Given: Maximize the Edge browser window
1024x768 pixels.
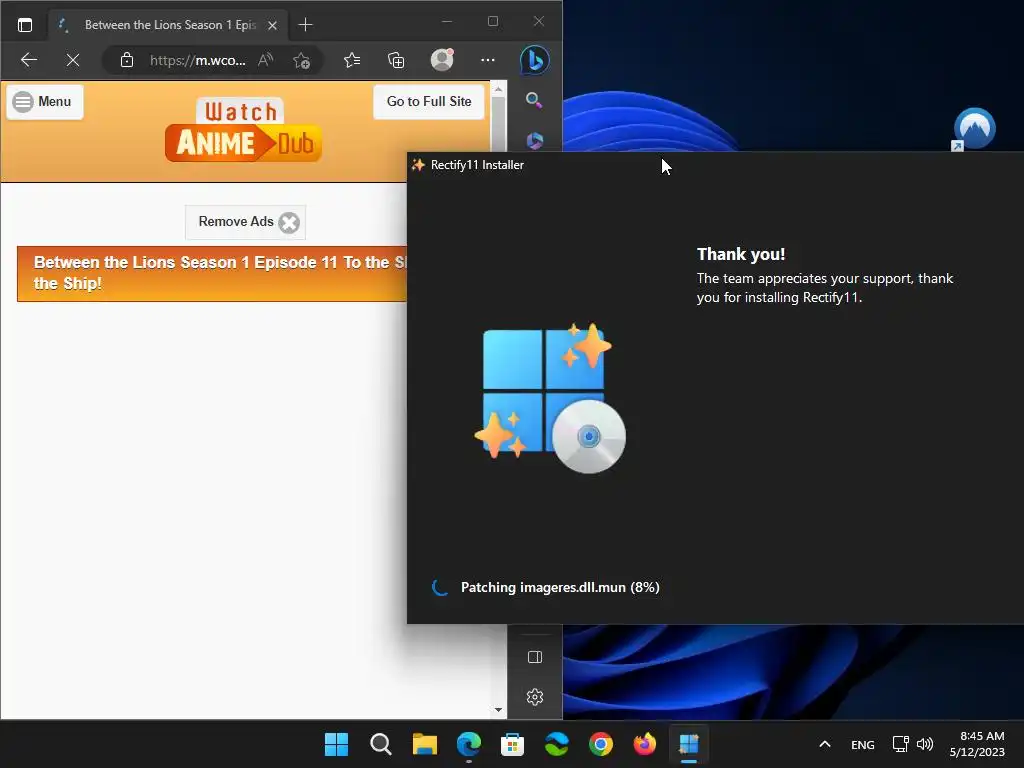Looking at the screenshot, I should (493, 22).
